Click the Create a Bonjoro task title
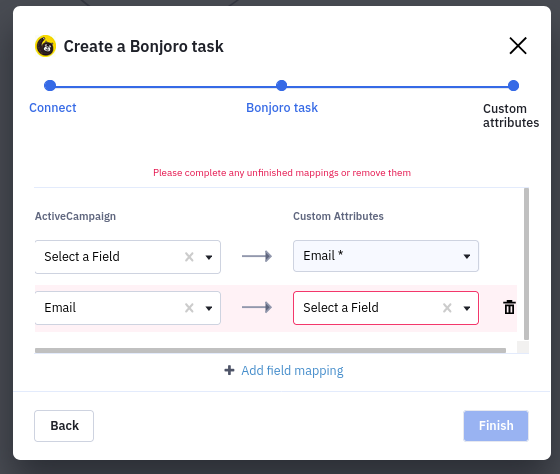The width and height of the screenshot is (560, 474). (144, 46)
